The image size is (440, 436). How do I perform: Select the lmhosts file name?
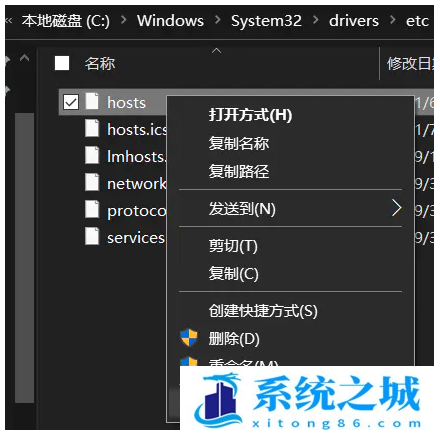[x=136, y=156]
